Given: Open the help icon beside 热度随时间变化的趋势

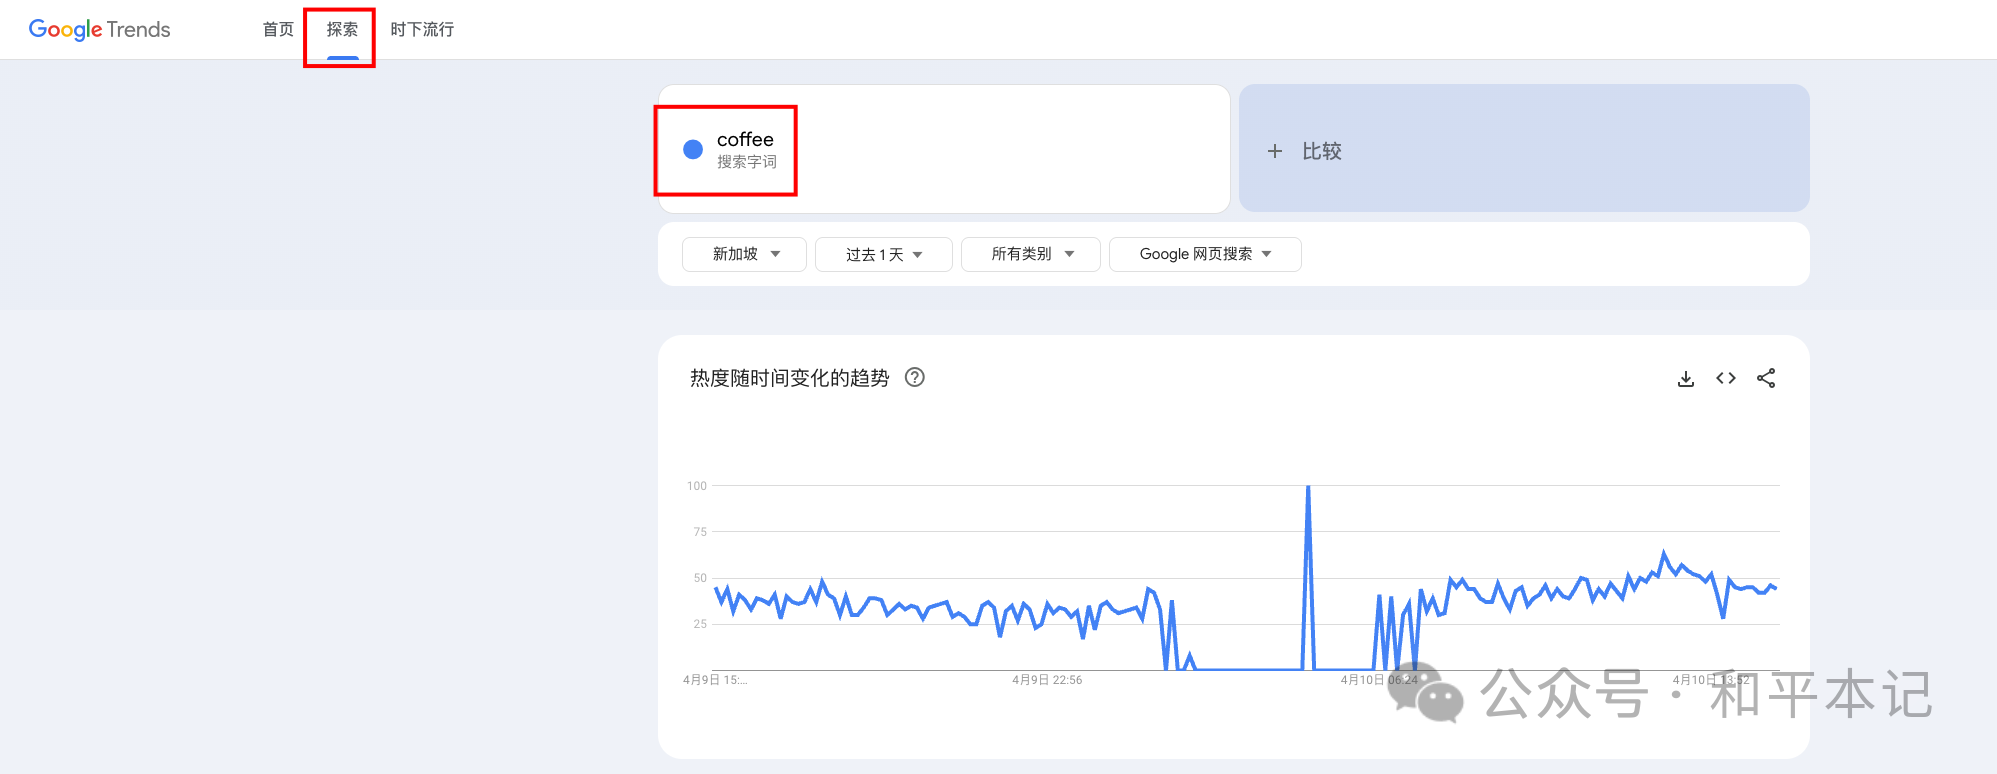Looking at the screenshot, I should coord(914,377).
